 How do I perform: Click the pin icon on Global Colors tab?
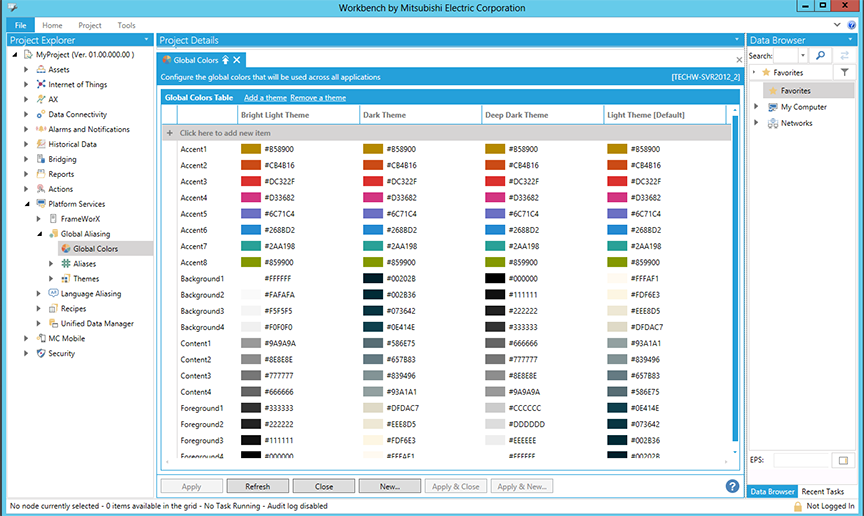[x=226, y=60]
